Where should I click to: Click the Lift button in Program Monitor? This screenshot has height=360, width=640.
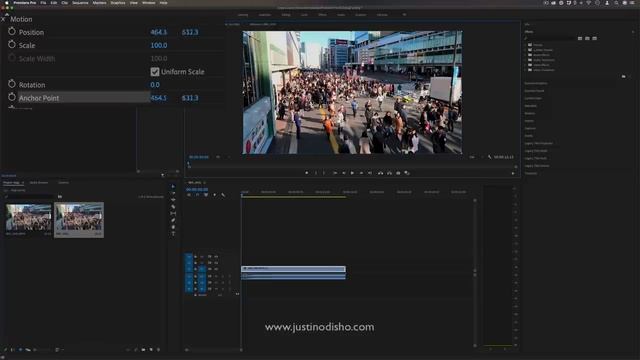[x=380, y=173]
